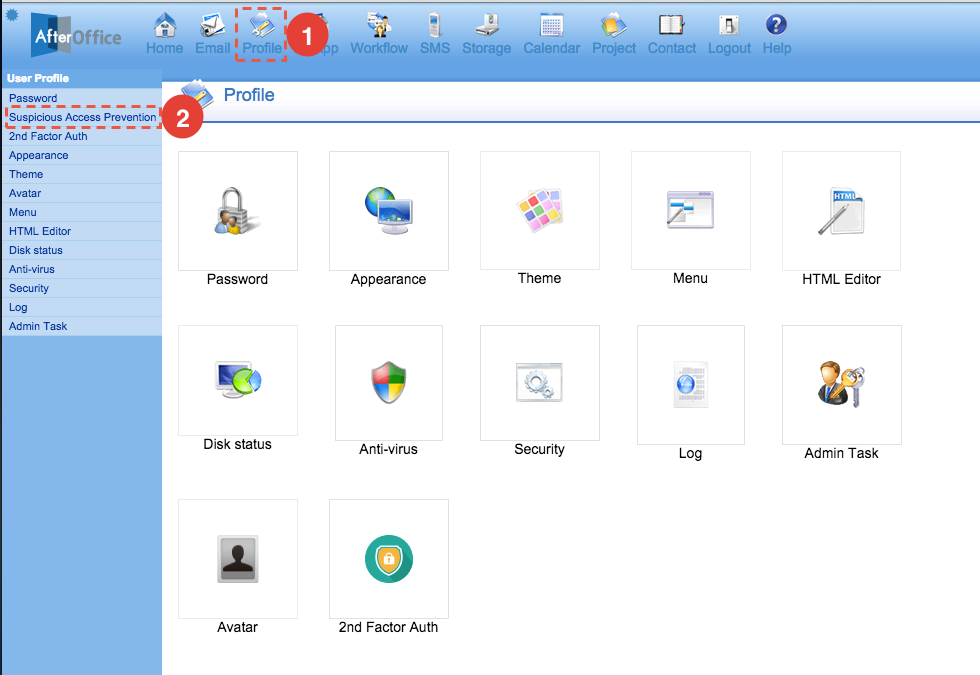Click the AfterOffice logo
The width and height of the screenshot is (980, 675).
(x=76, y=36)
